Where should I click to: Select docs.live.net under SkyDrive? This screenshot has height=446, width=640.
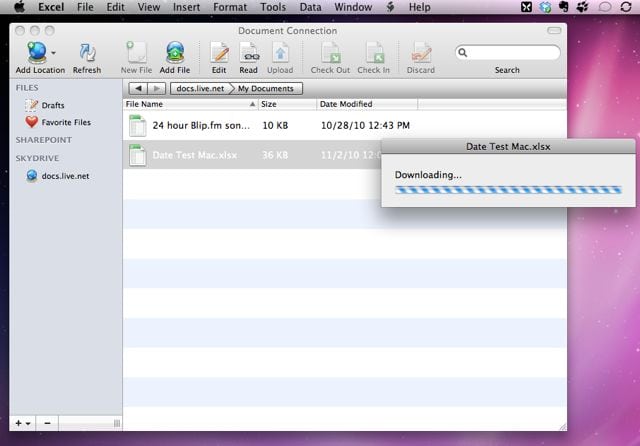pos(58,176)
